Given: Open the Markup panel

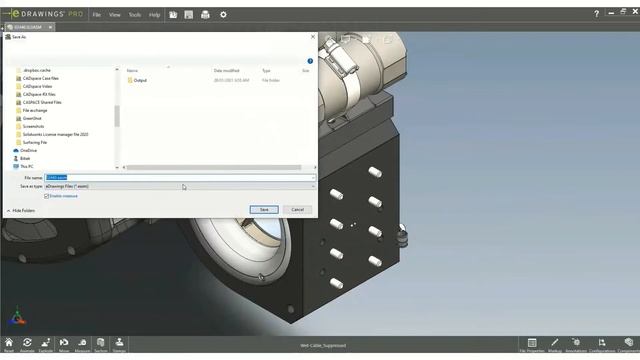Looking at the screenshot, I should point(554,345).
